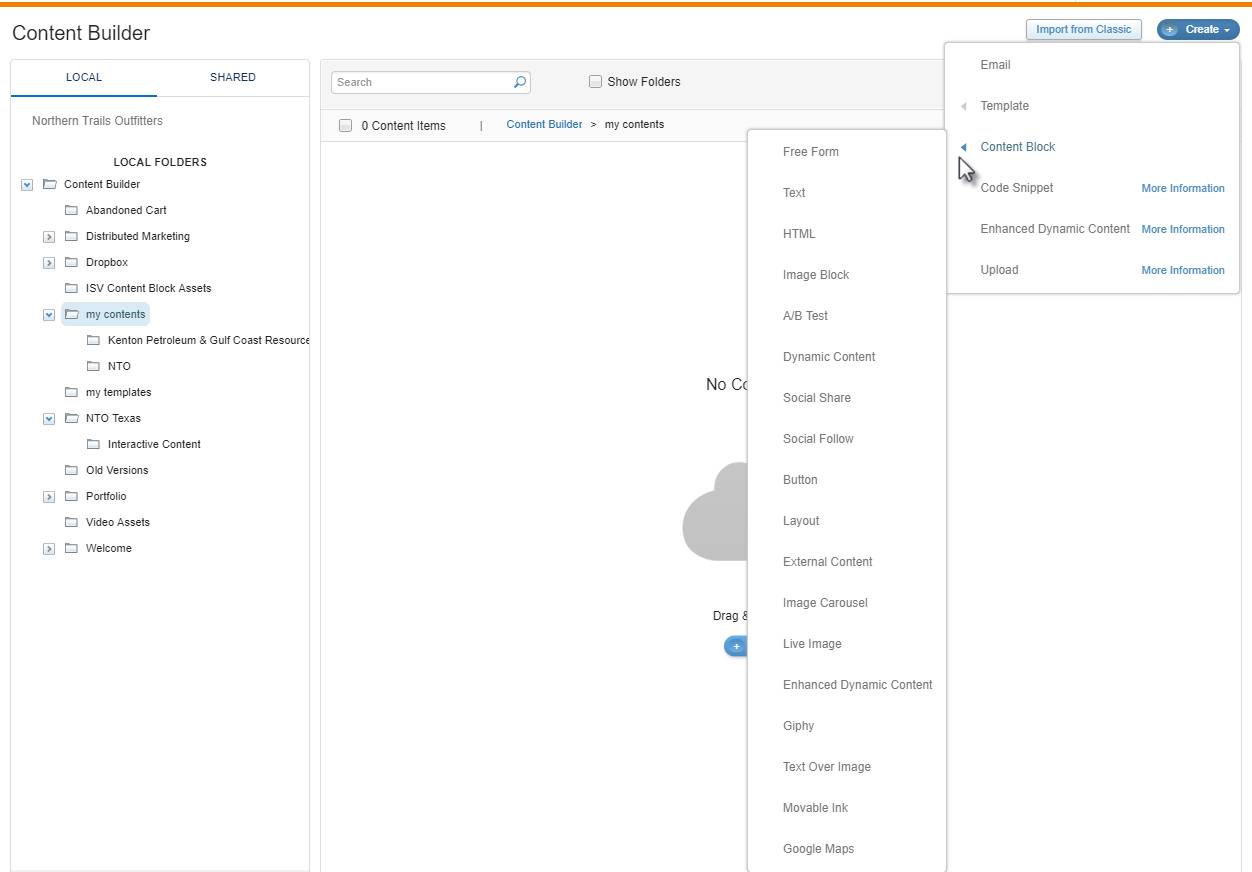The height and width of the screenshot is (872, 1252).
Task: Select the Interactive Content folder label
Action: 154,444
